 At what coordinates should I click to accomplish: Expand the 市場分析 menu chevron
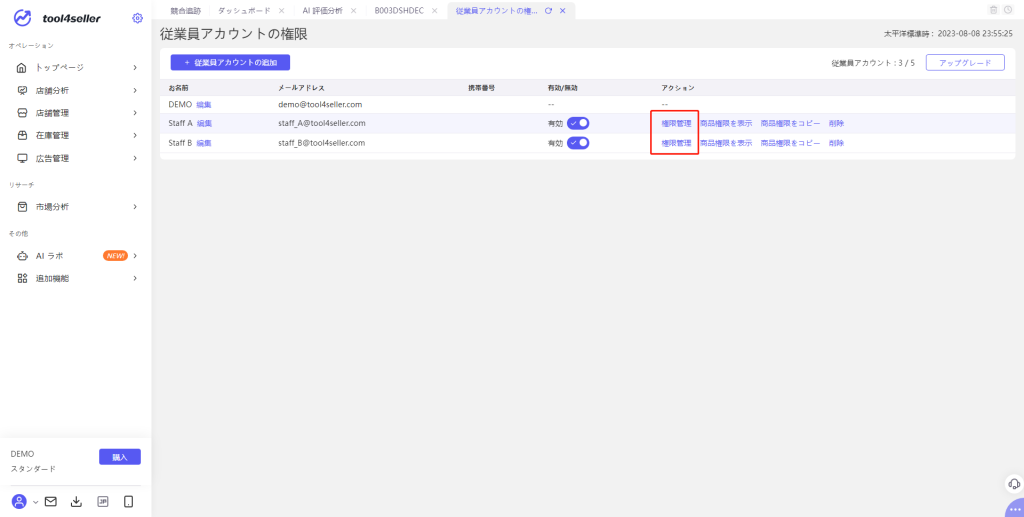point(135,206)
